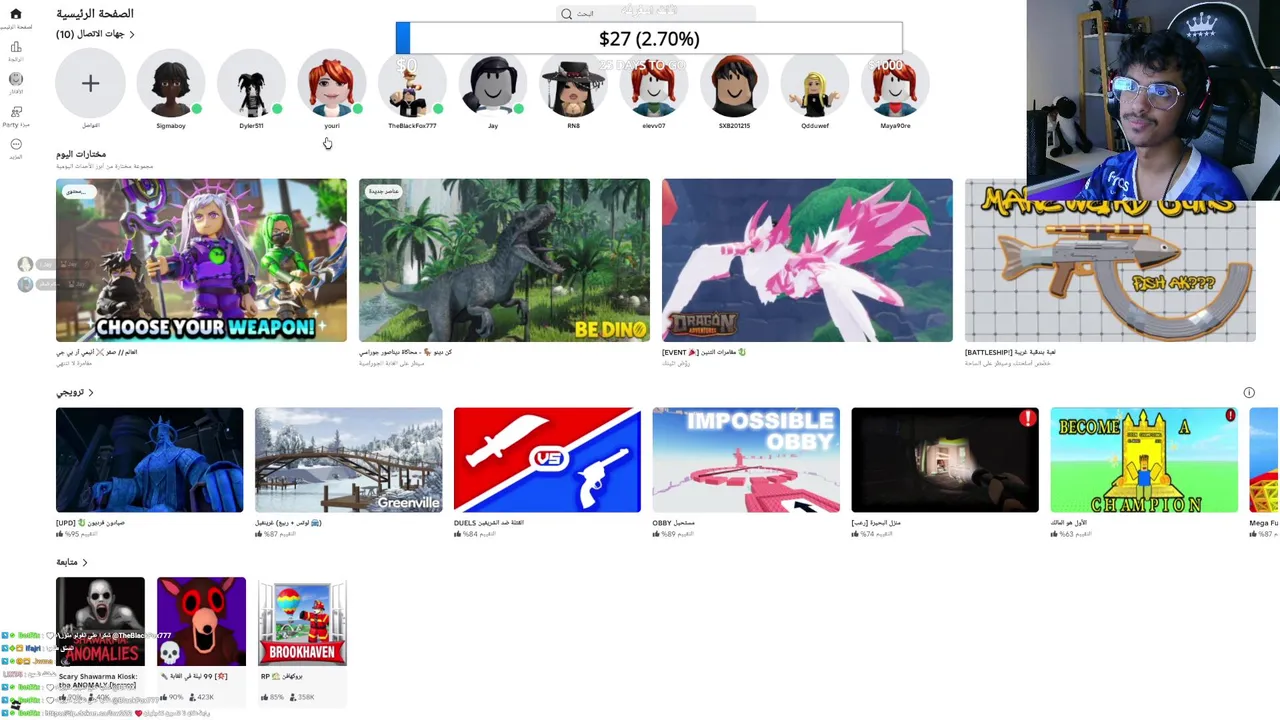
Task: Expand the Connections (10) chevron header
Action: [96, 34]
